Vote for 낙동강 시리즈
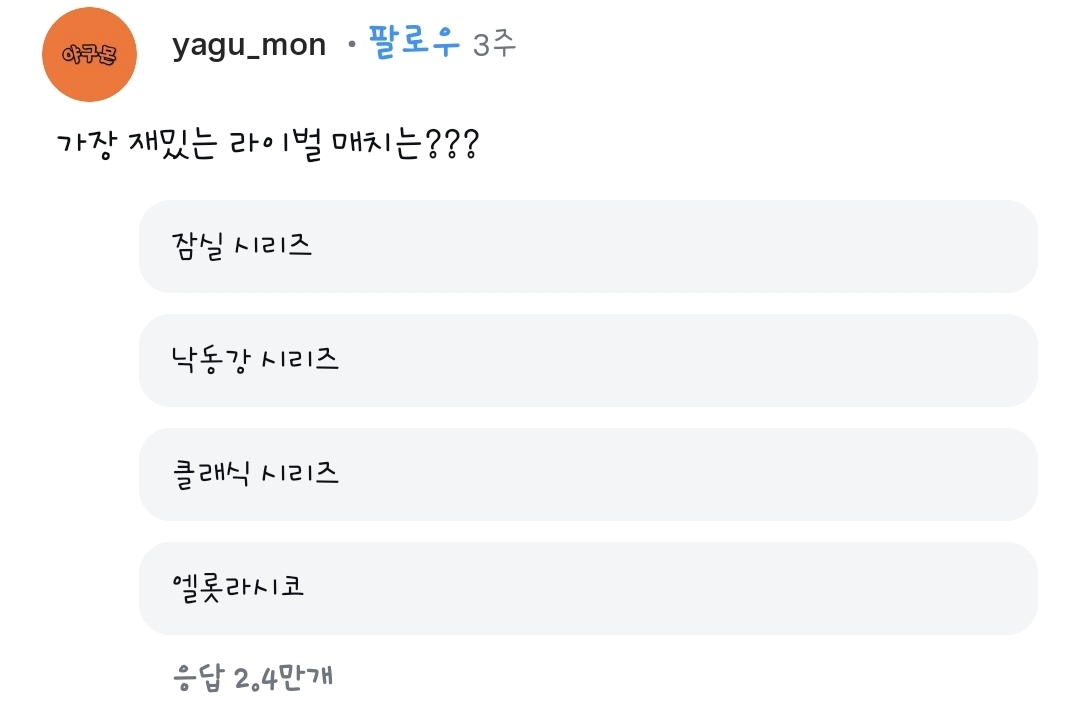 point(587,360)
